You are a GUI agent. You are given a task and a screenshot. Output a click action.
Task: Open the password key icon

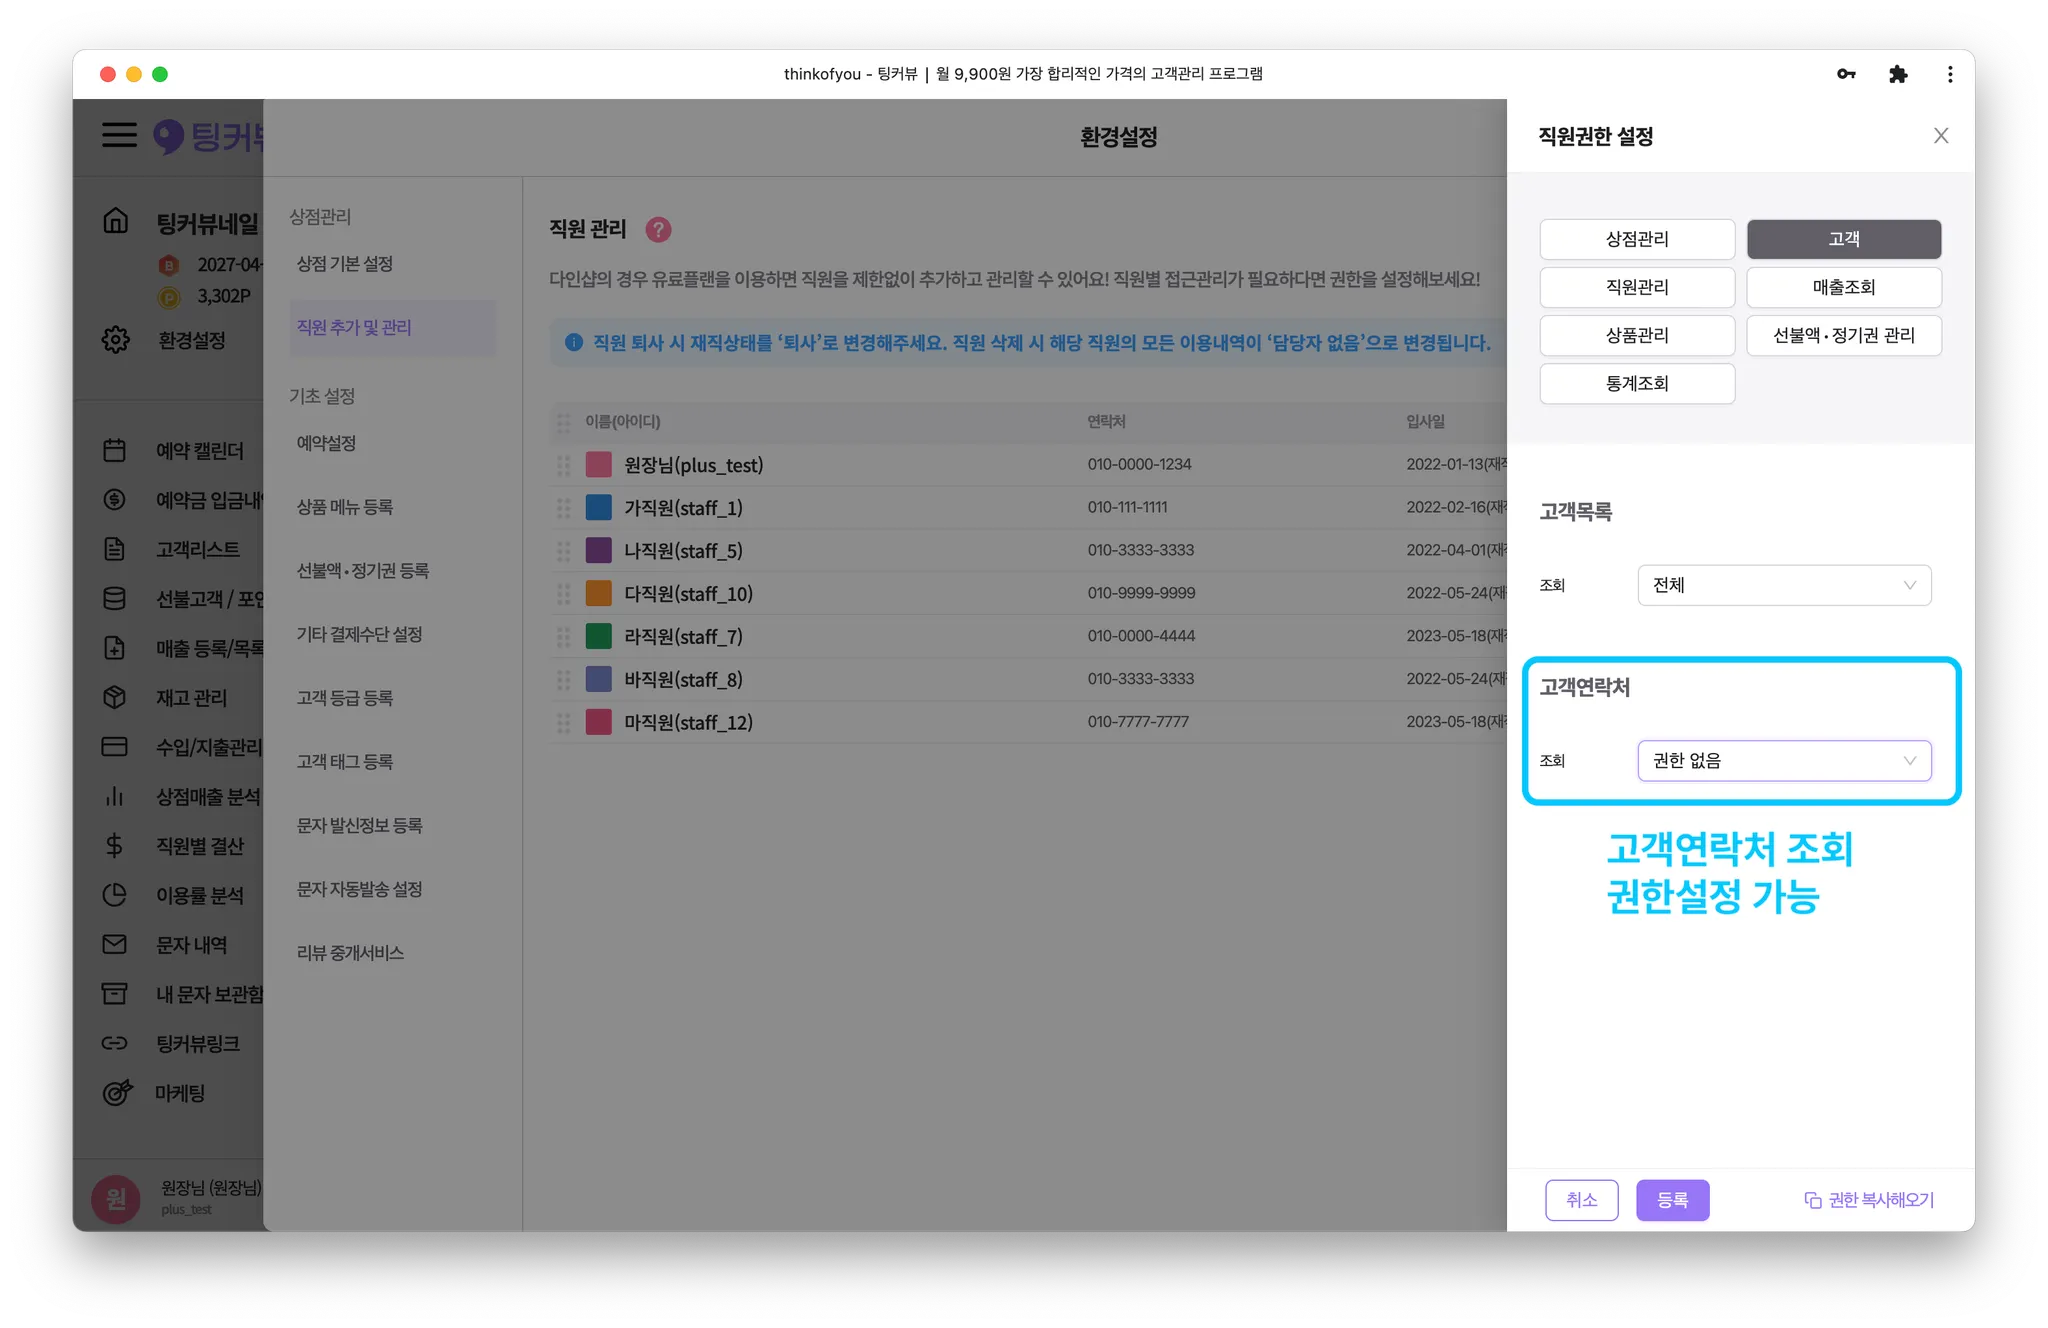click(1846, 74)
